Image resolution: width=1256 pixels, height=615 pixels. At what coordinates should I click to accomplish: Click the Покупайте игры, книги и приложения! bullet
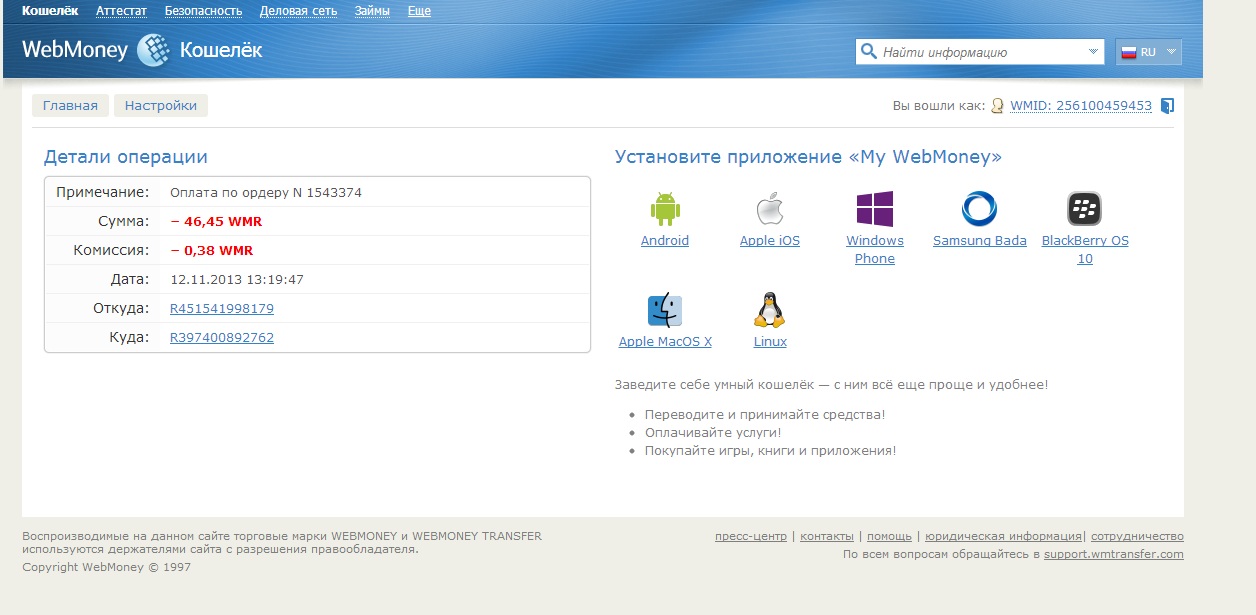(771, 451)
